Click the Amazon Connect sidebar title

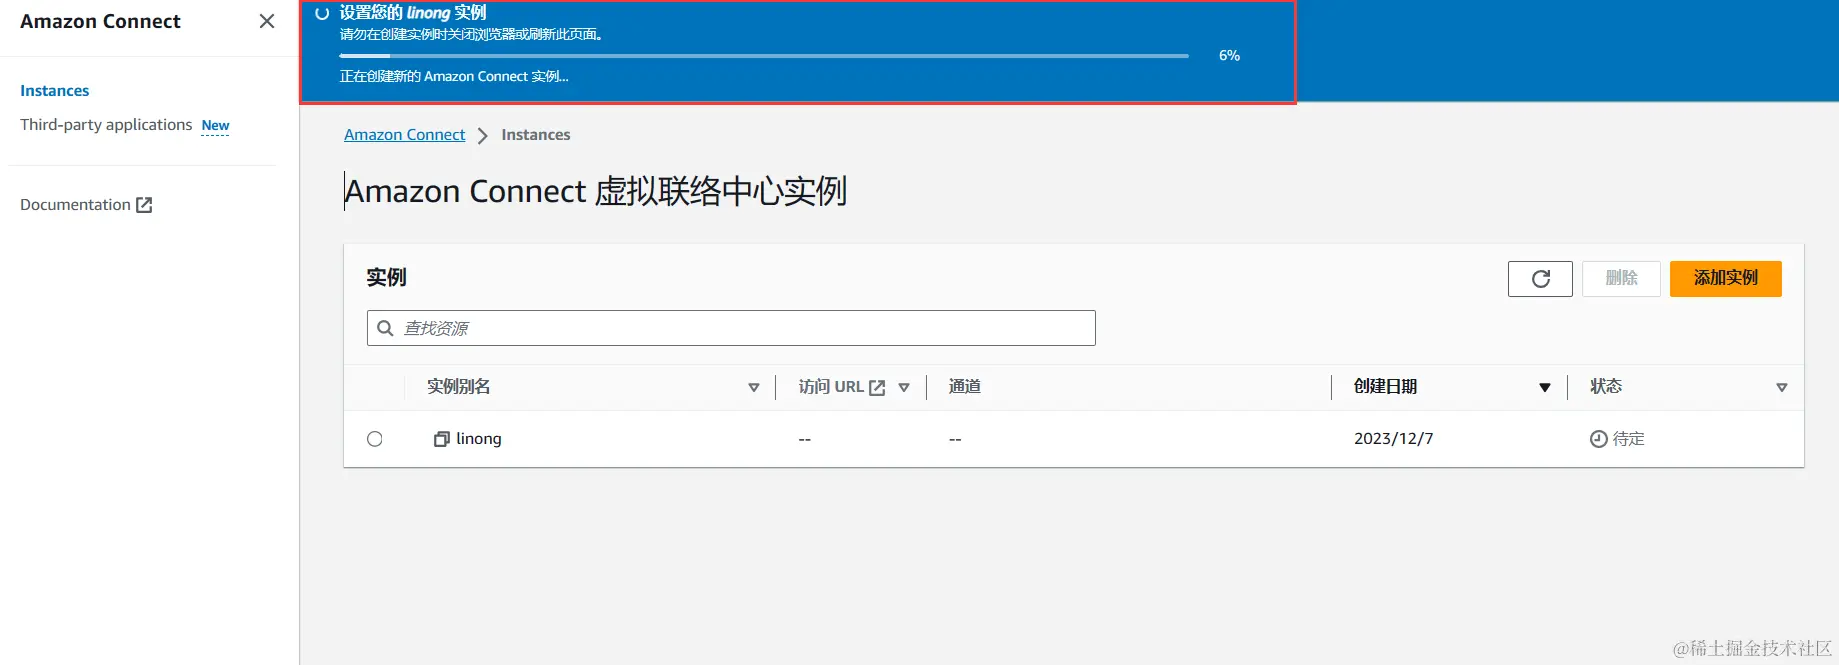coord(101,22)
